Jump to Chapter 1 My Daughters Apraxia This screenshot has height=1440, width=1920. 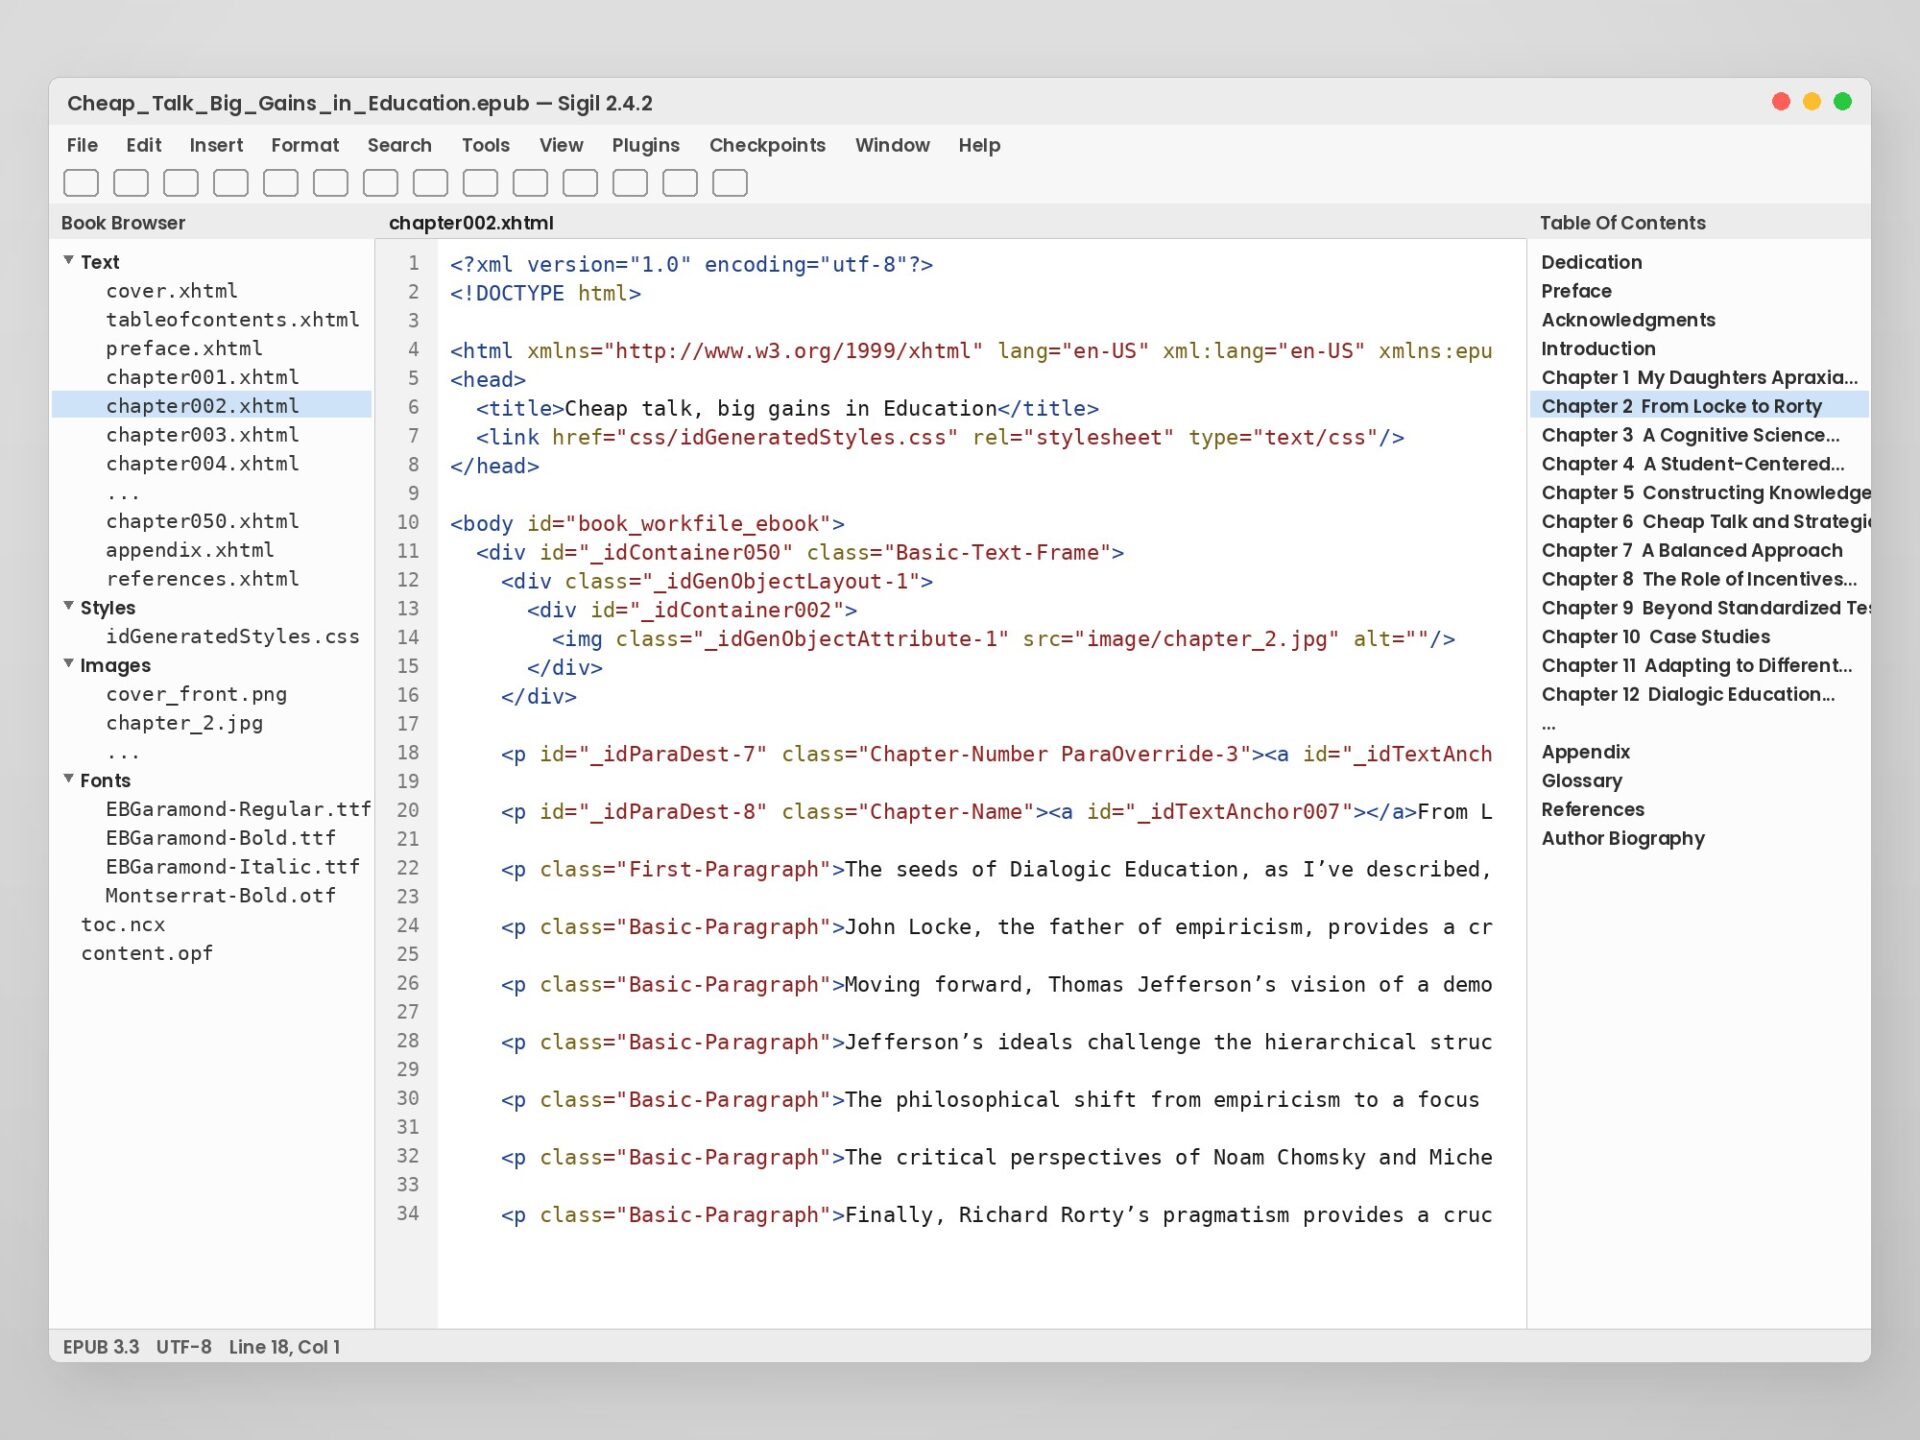(1699, 378)
